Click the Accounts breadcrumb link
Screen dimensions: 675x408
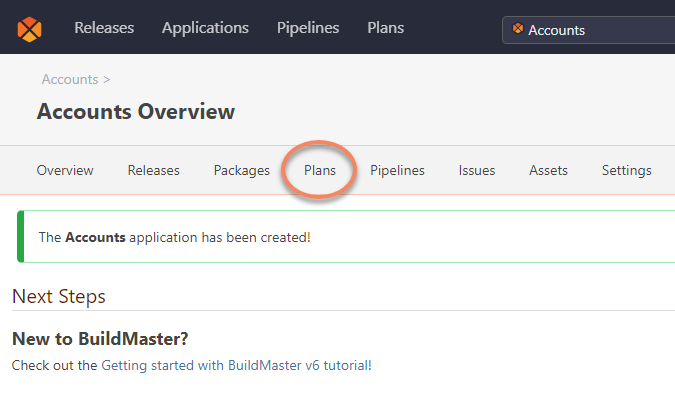69,79
